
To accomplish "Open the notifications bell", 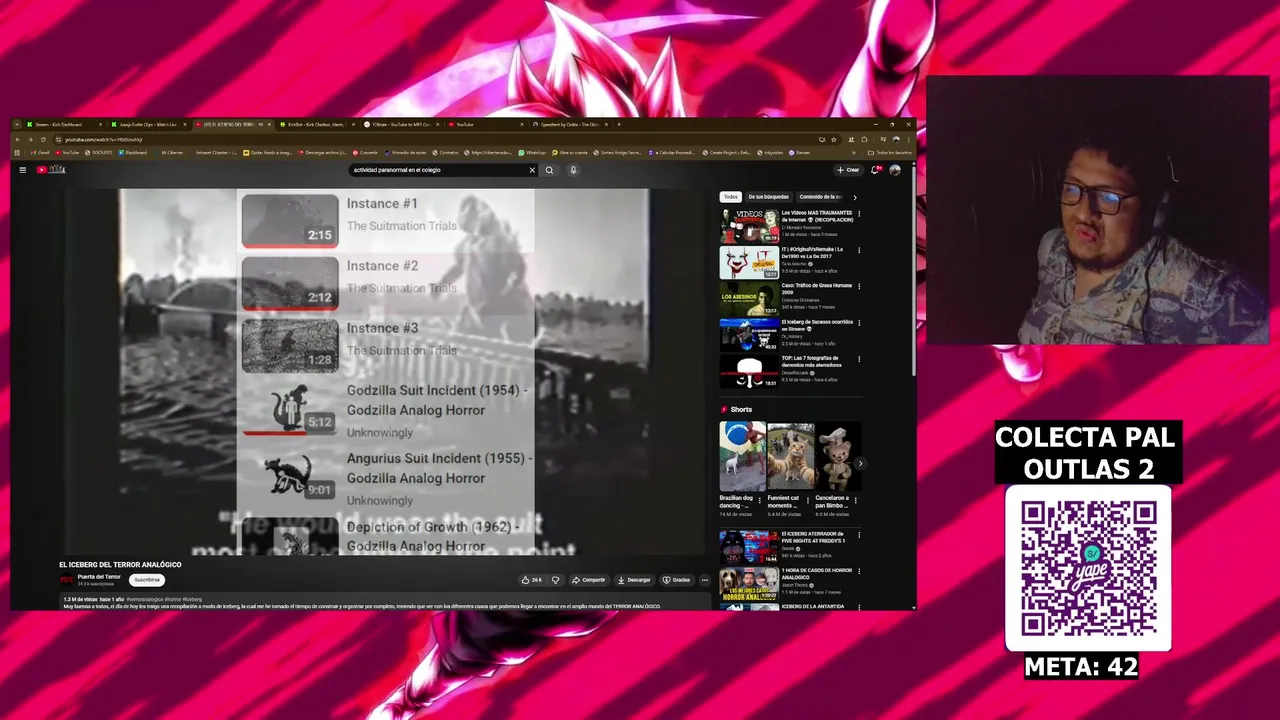I will (x=876, y=170).
